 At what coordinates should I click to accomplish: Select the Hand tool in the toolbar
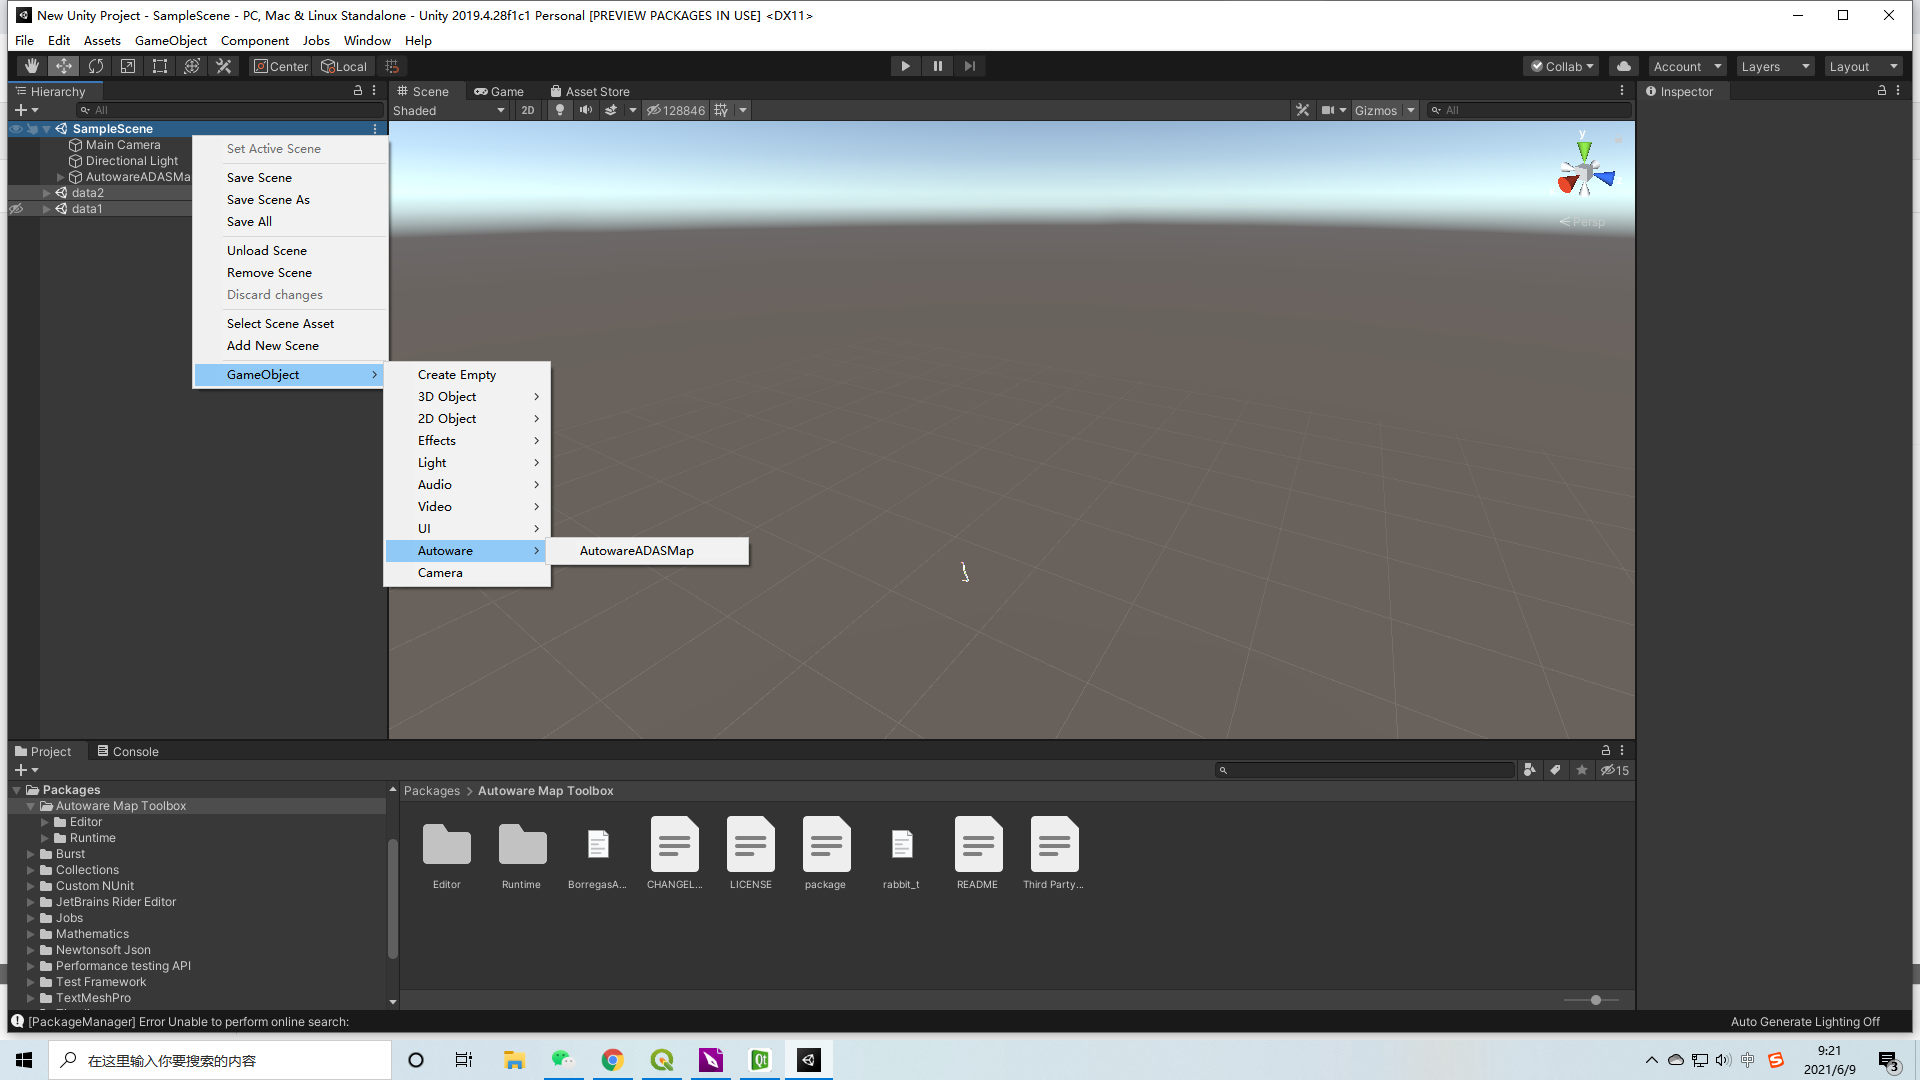point(30,65)
